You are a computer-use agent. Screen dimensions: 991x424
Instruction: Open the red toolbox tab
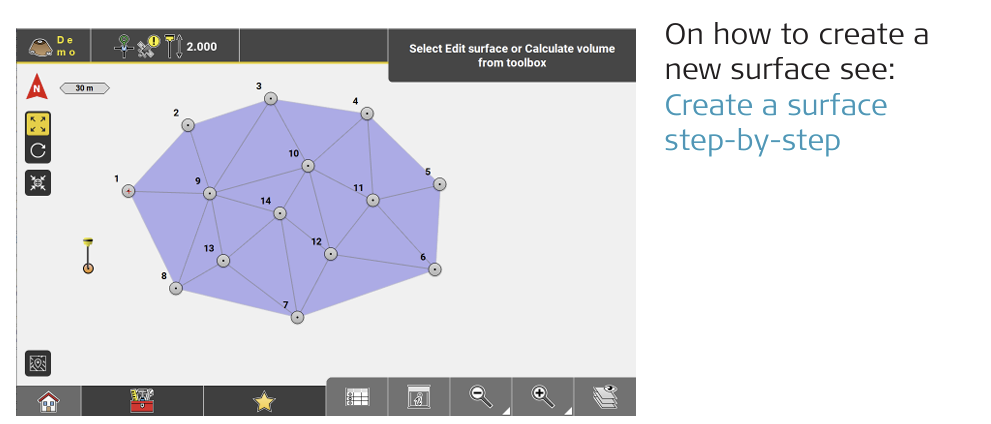click(x=142, y=401)
